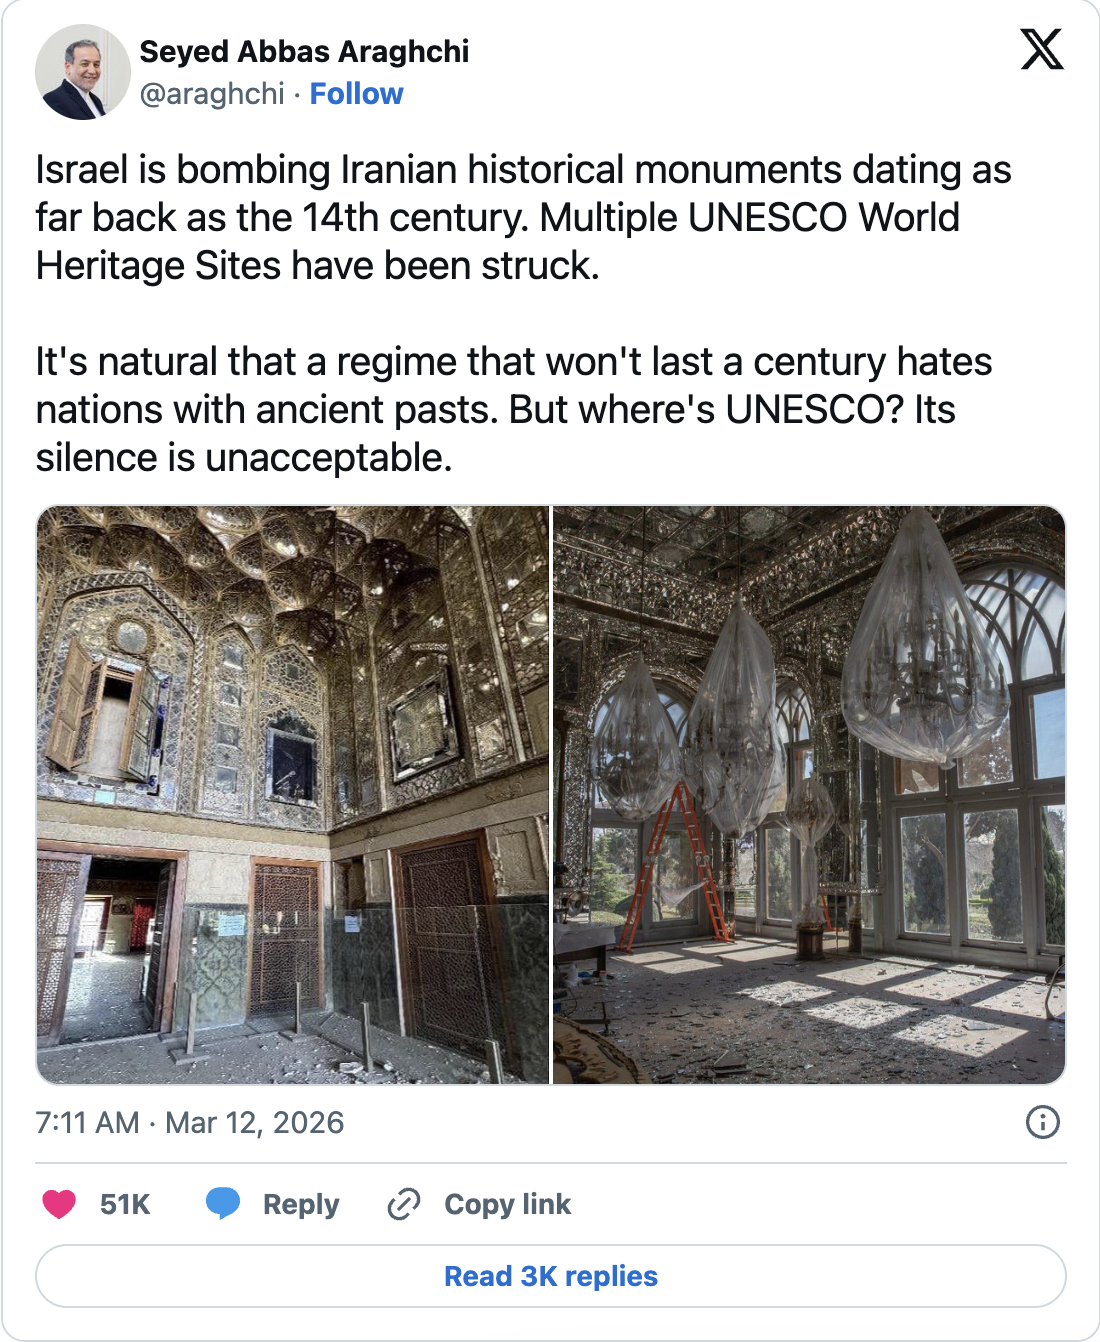Open the left photo of the damaged doorway
Image resolution: width=1100 pixels, height=1342 pixels.
[x=293, y=795]
